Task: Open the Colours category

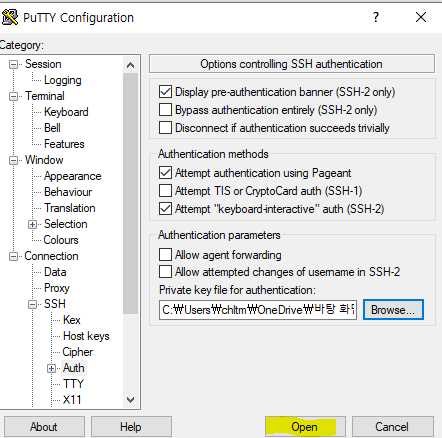Action: pyautogui.click(x=61, y=240)
